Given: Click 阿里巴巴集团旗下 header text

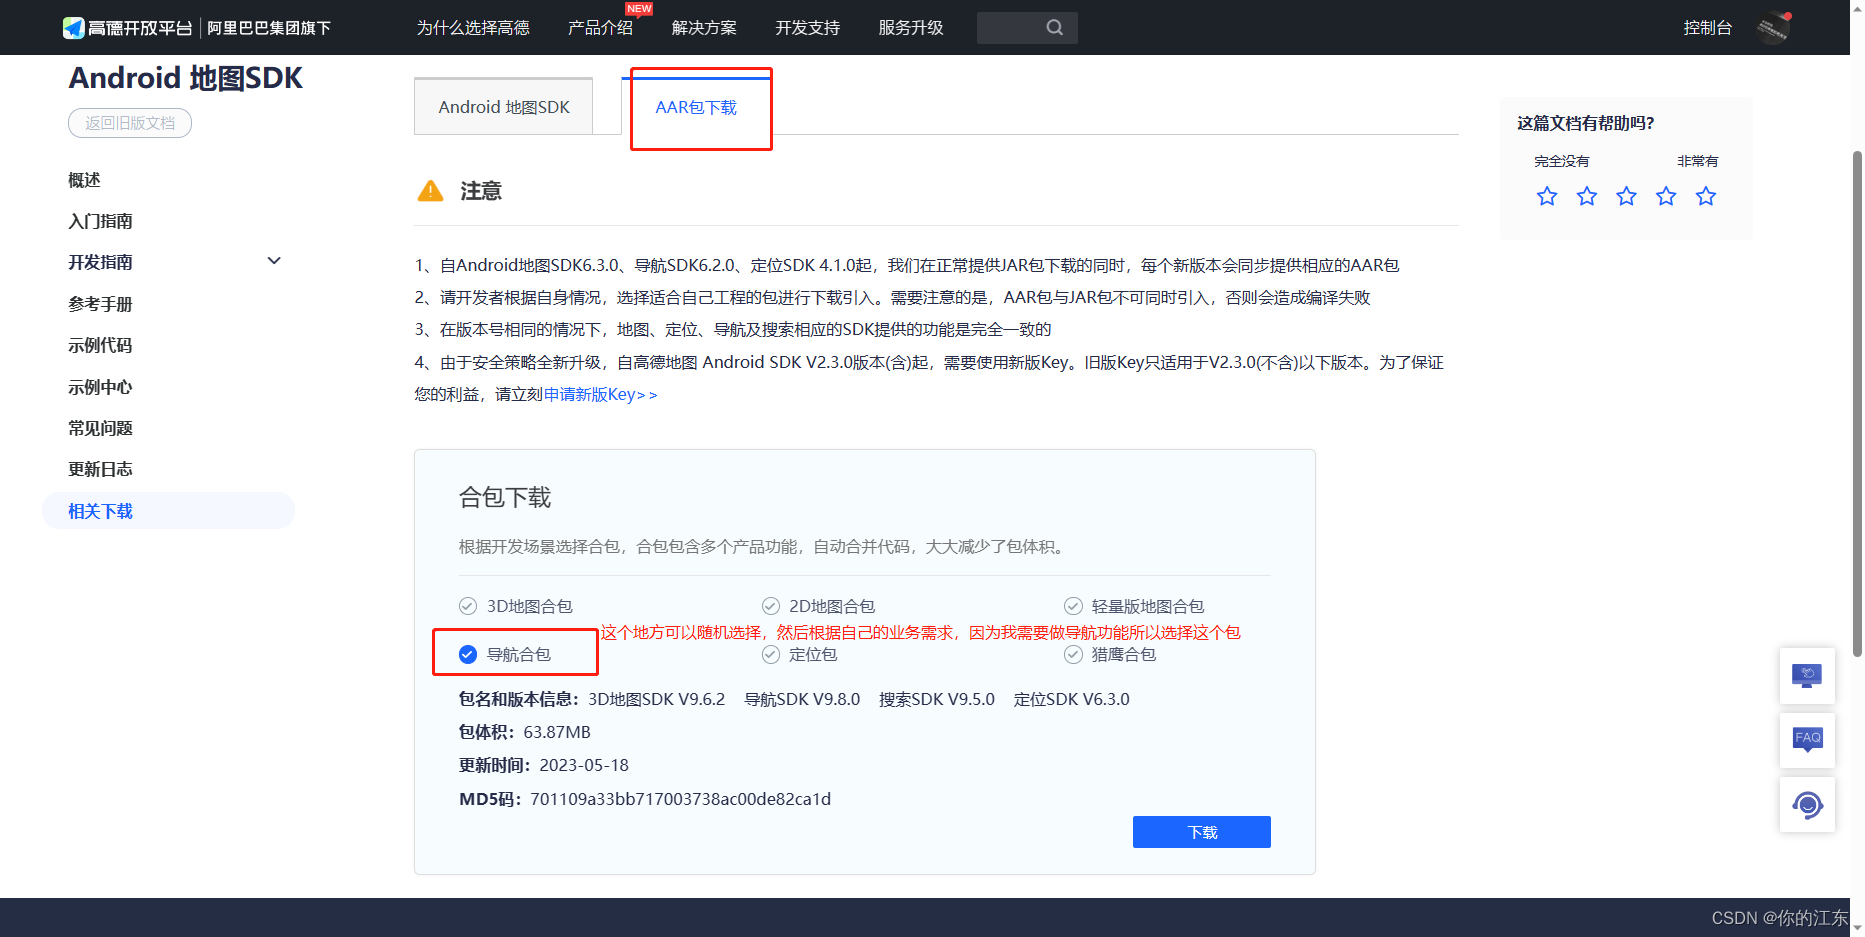Looking at the screenshot, I should (269, 28).
